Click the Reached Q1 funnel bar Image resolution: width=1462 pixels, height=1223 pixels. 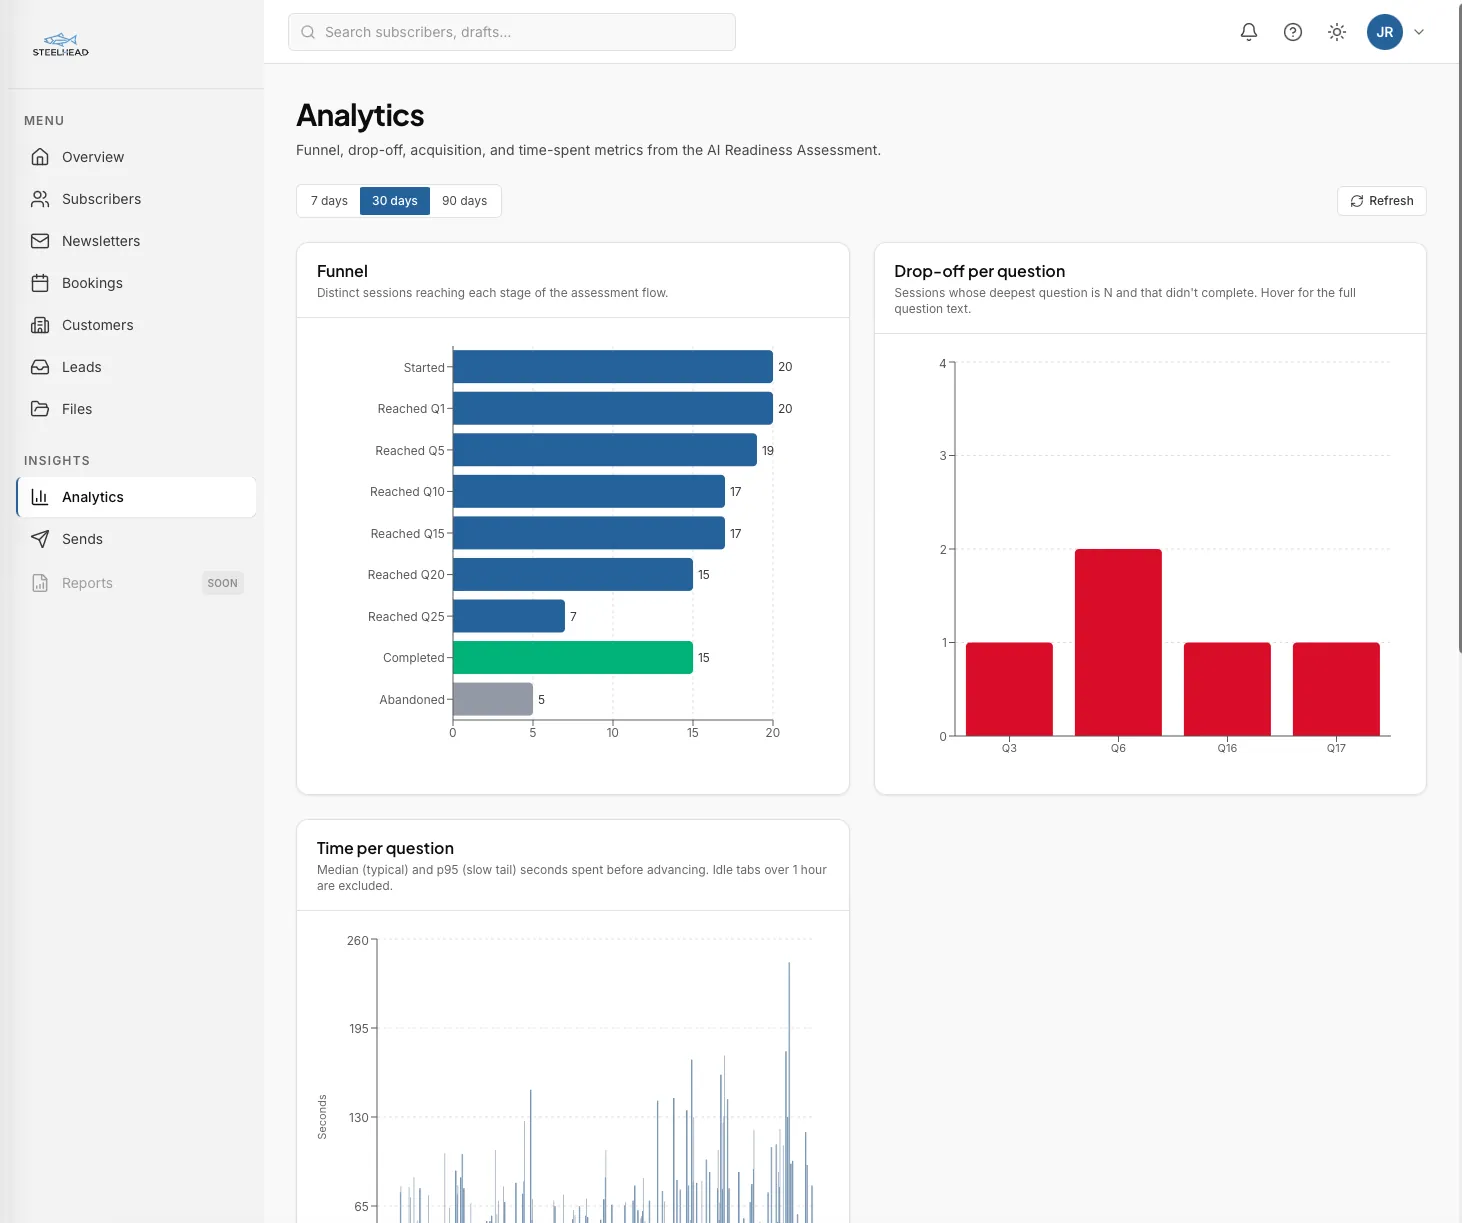pos(613,408)
